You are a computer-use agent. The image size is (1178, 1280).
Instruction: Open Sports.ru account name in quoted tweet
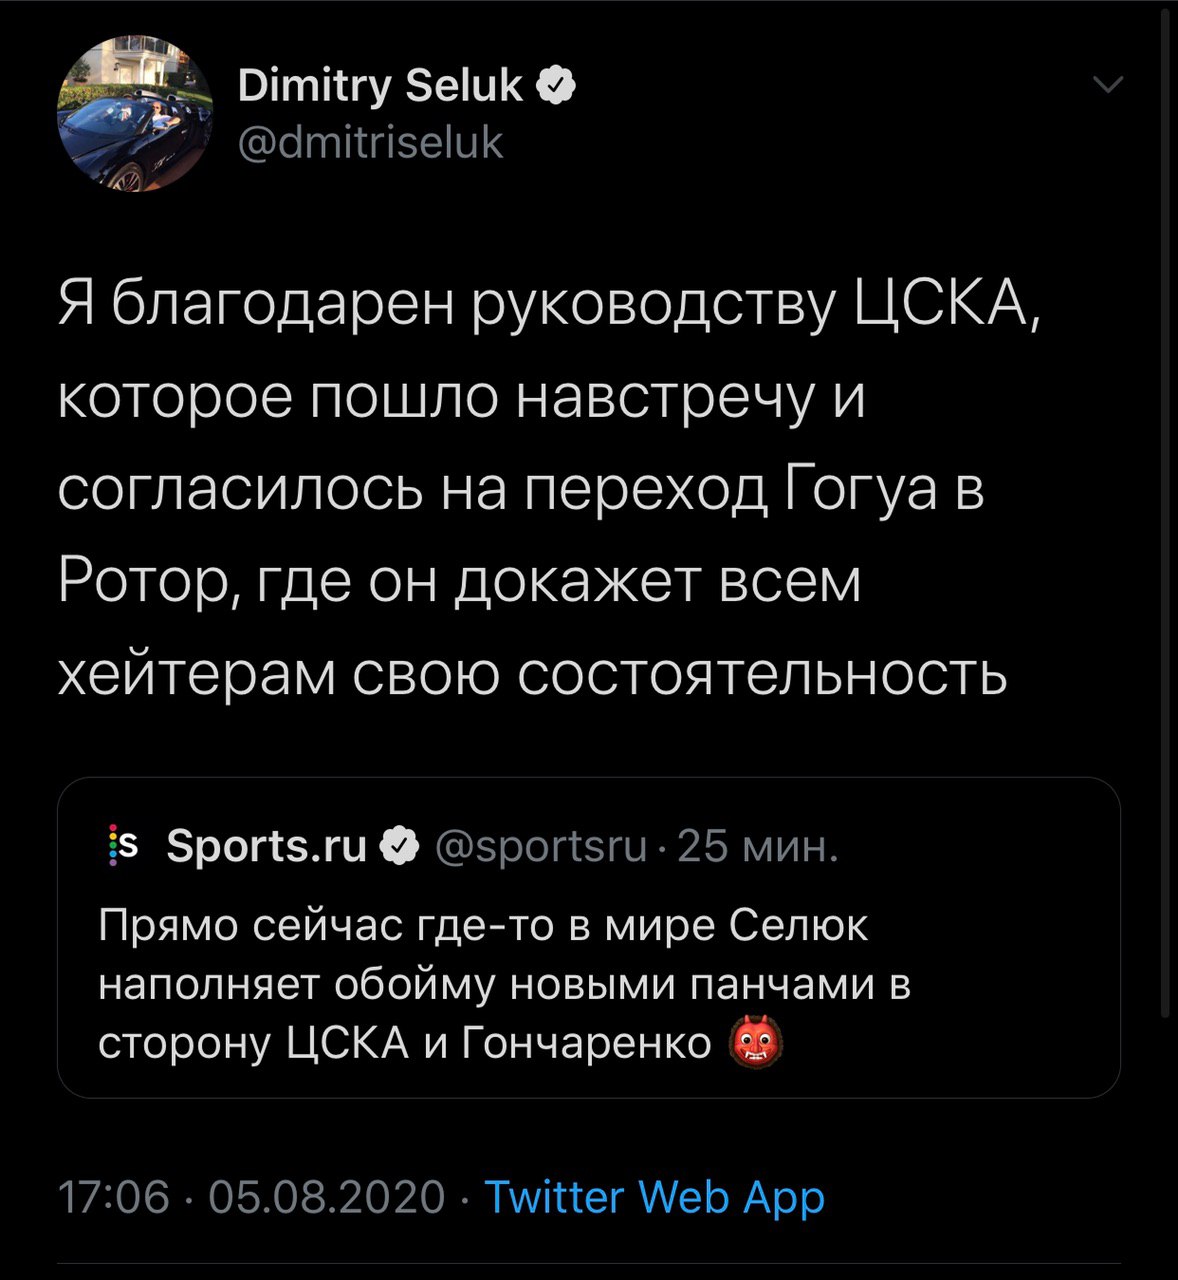click(x=267, y=847)
